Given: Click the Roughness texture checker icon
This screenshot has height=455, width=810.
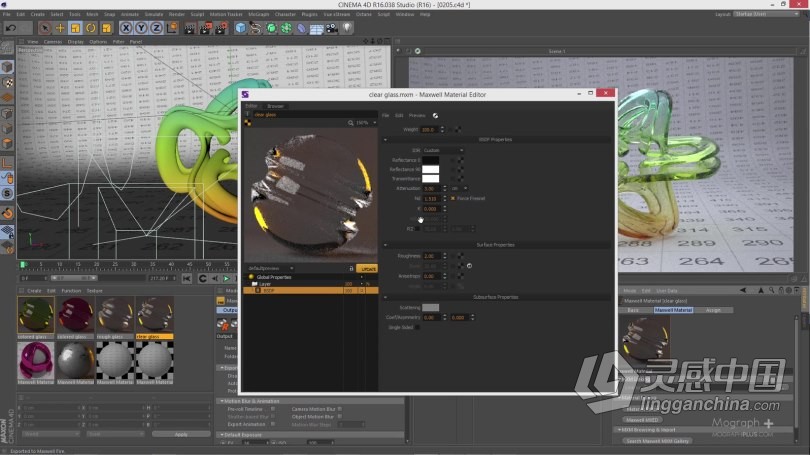Looking at the screenshot, I should click(460, 256).
